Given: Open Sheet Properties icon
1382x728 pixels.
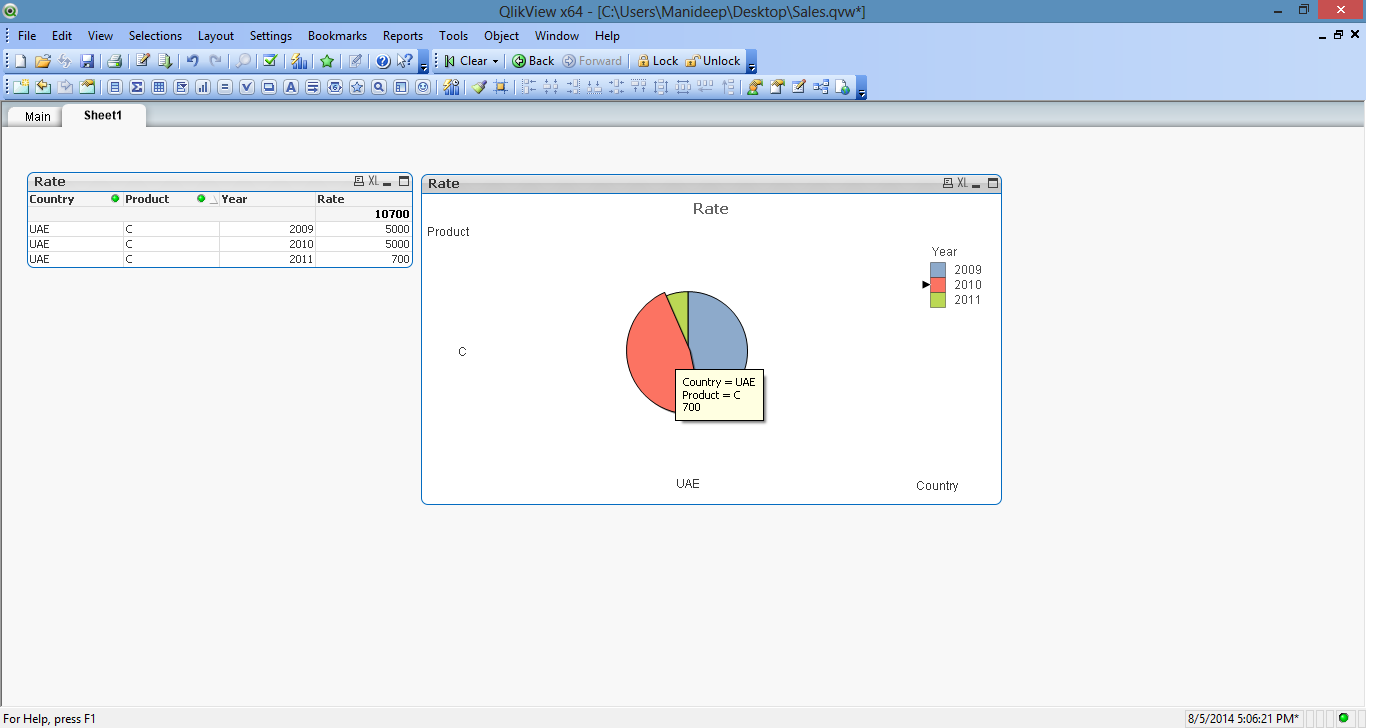Looking at the screenshot, I should tap(87, 87).
